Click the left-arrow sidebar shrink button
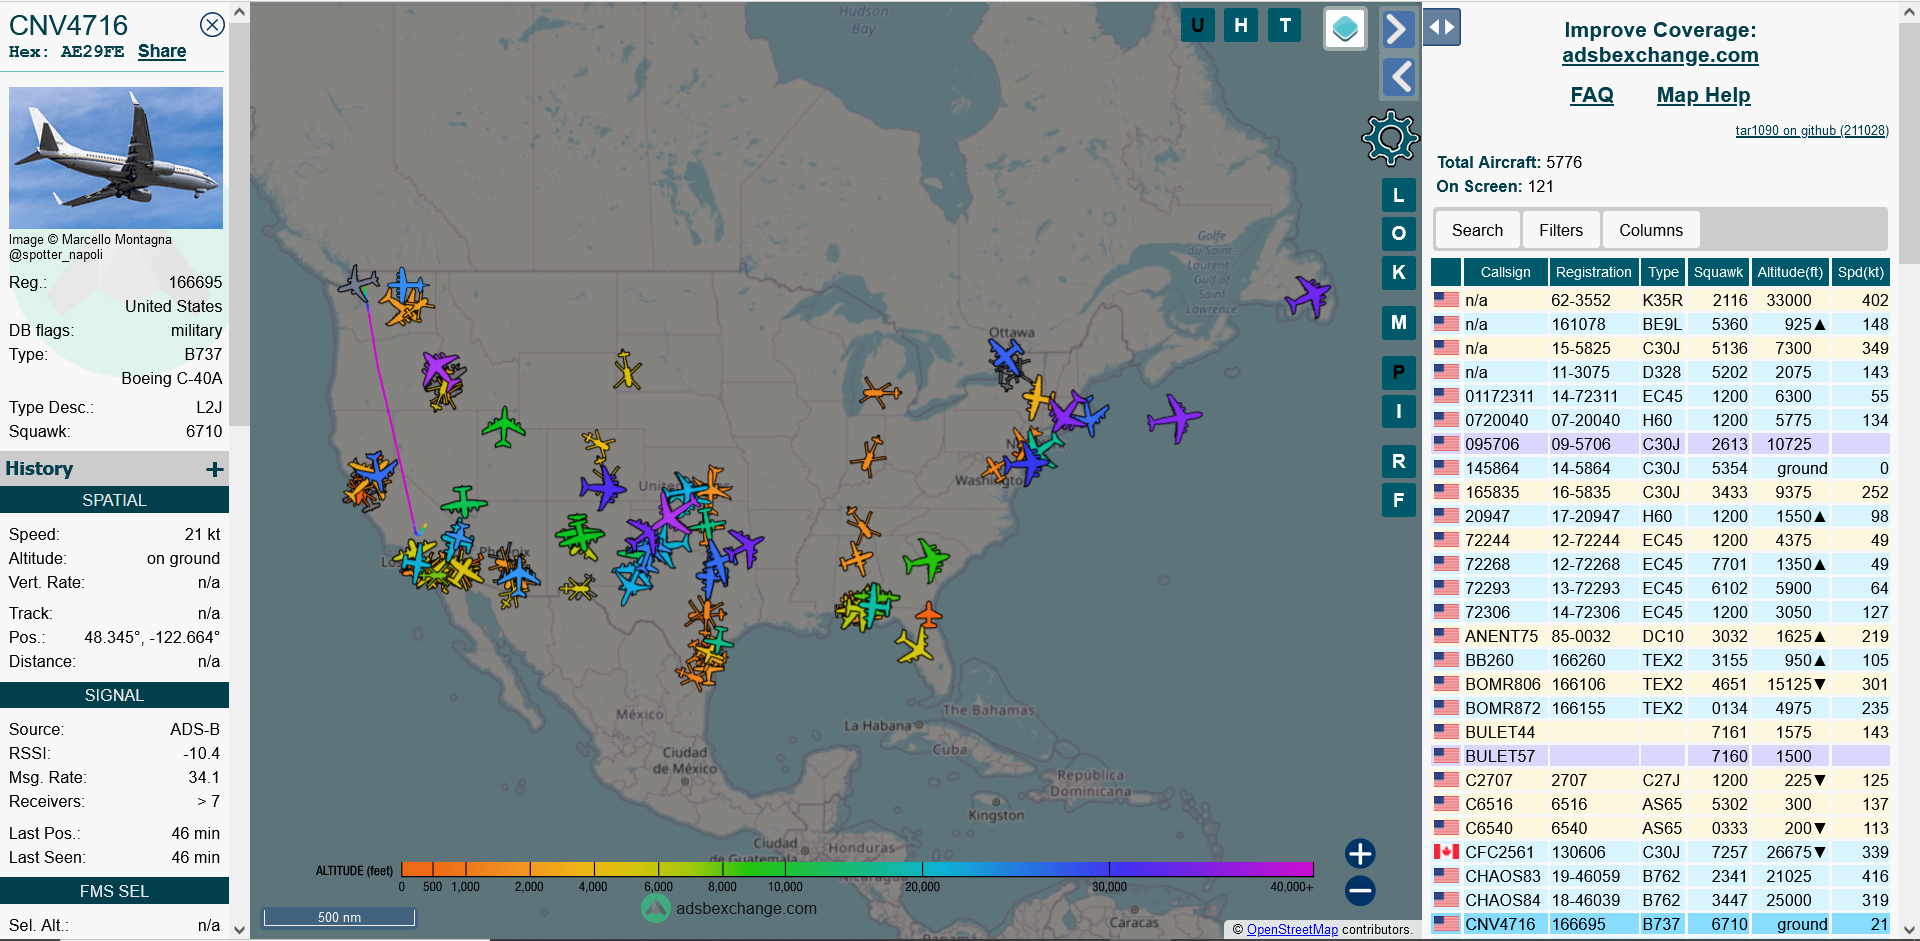This screenshot has width=1920, height=941. [1398, 77]
